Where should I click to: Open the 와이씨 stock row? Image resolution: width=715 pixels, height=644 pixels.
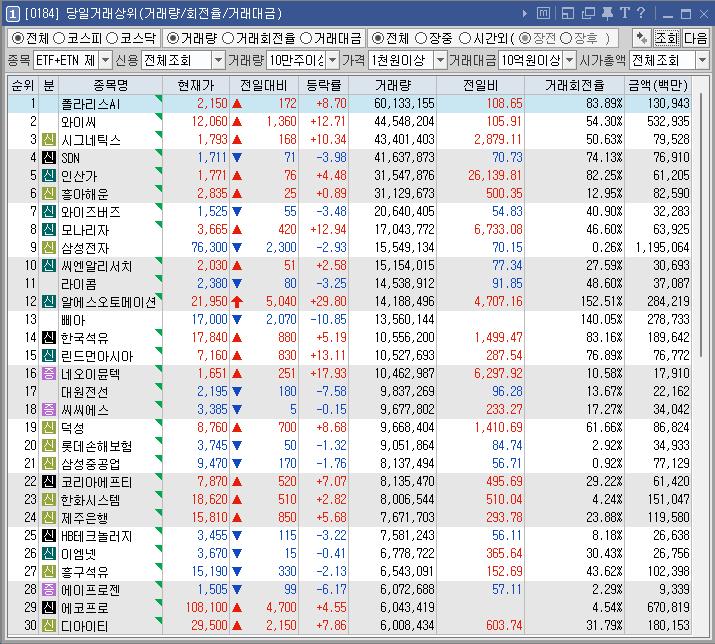(349, 121)
